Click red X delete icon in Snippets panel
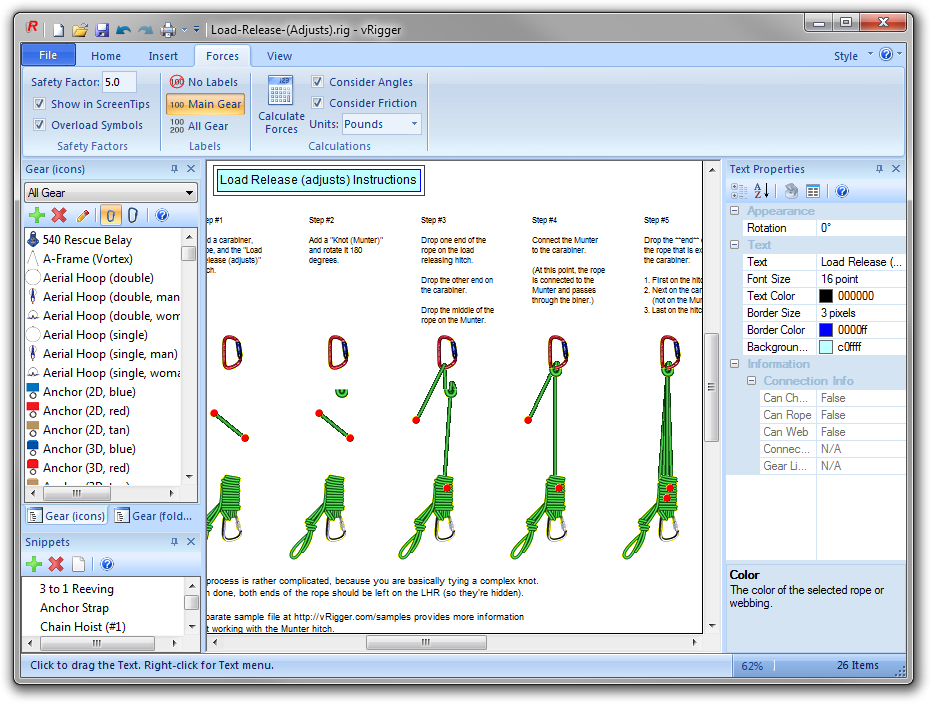The height and width of the screenshot is (704, 932). [x=57, y=564]
